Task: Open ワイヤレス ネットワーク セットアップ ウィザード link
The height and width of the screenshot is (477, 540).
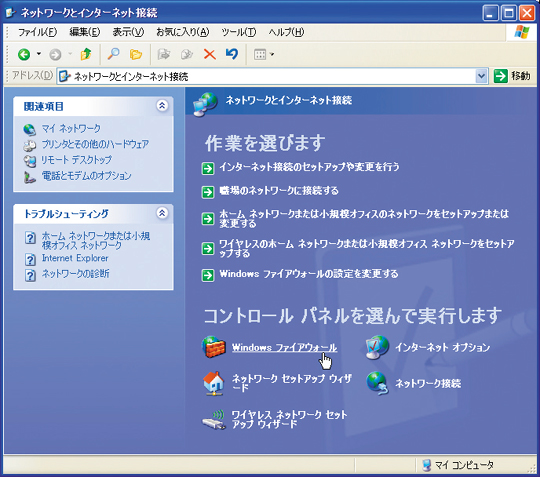Action: (289, 419)
